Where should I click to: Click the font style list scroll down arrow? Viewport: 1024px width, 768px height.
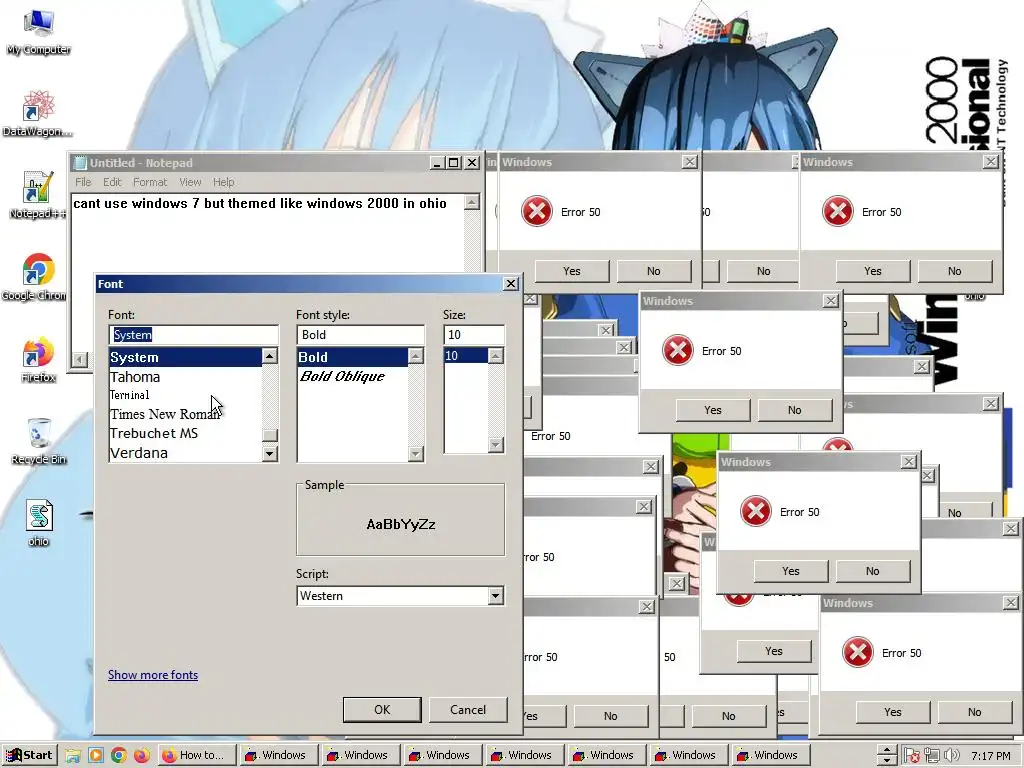tap(416, 453)
